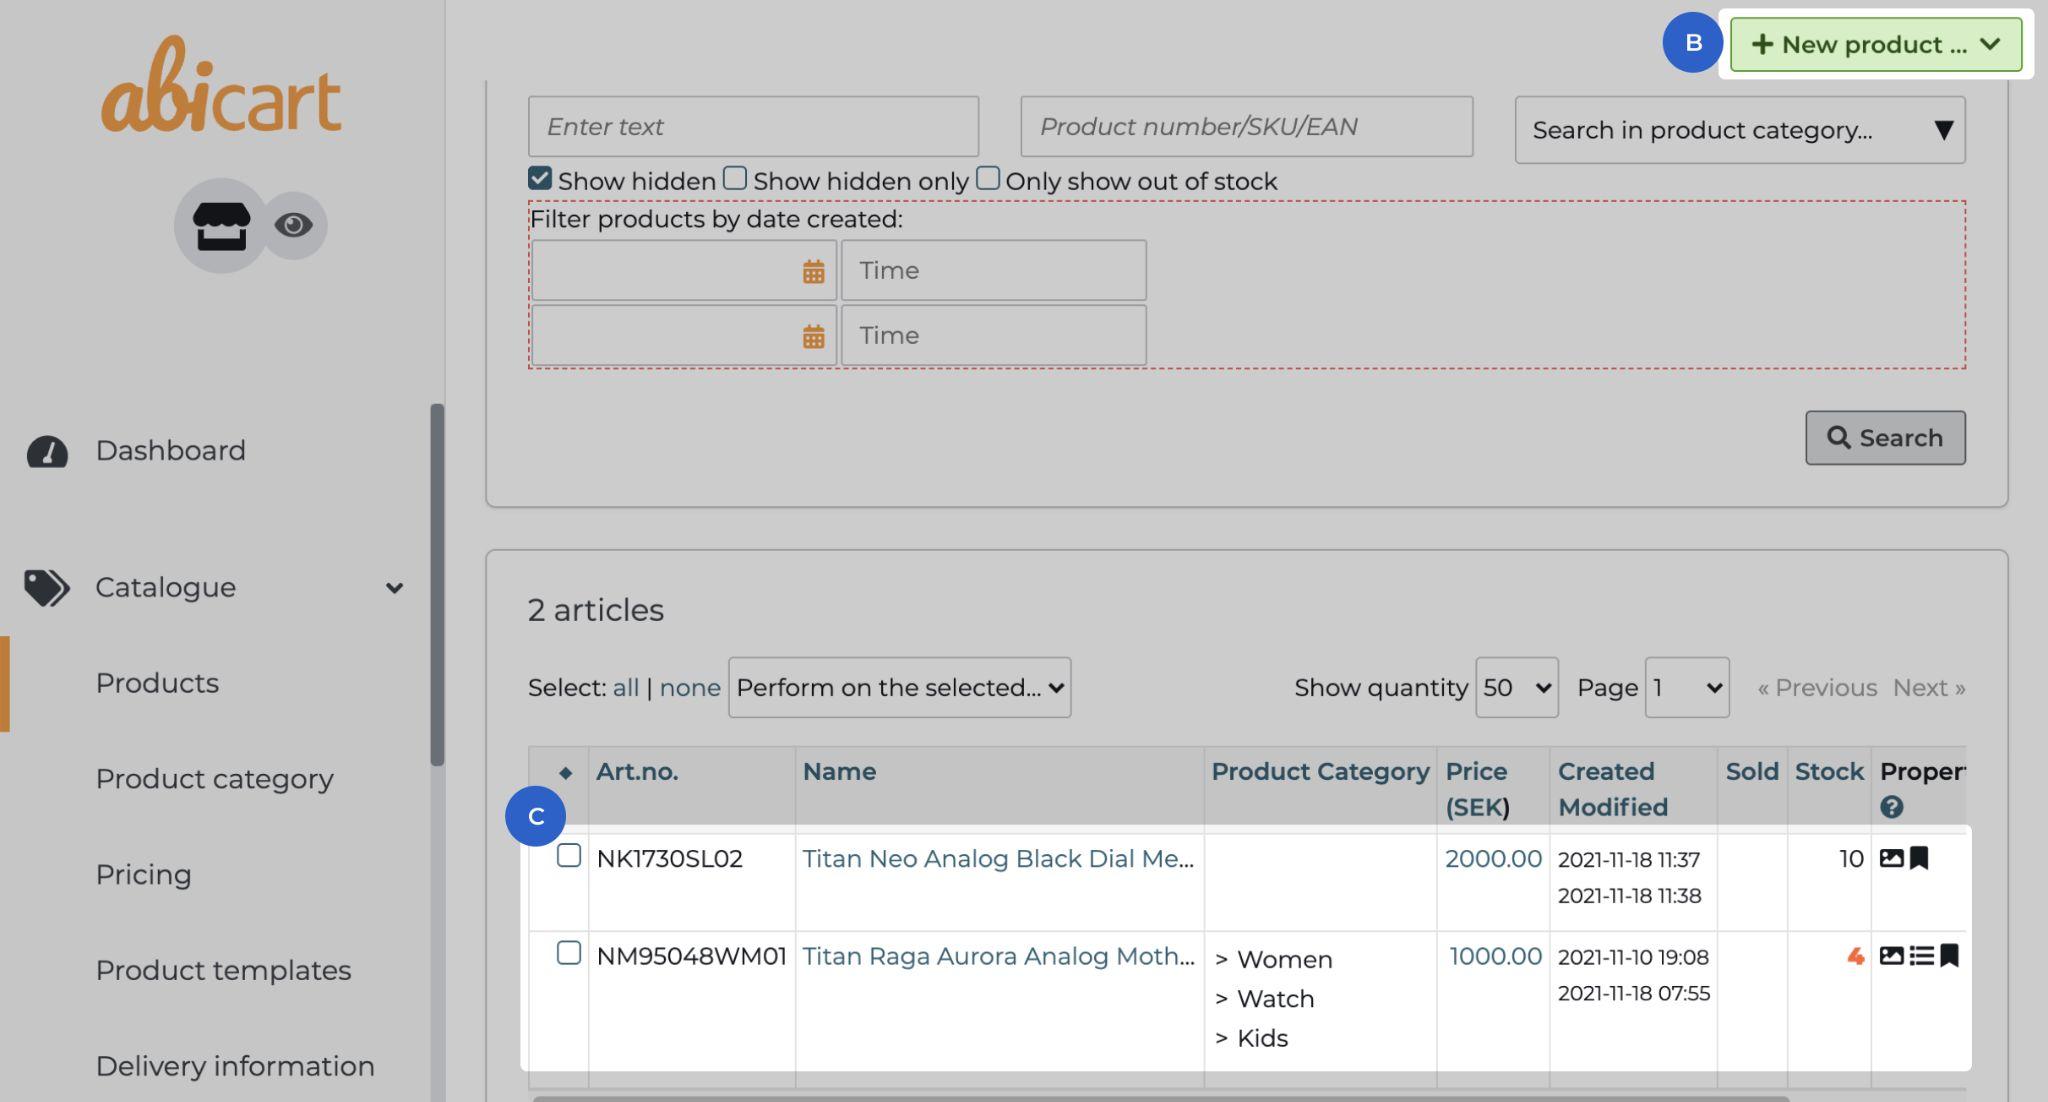Open Titan Raga Aurora Analog product link
Image resolution: width=2048 pixels, height=1102 pixels.
pyautogui.click(x=998, y=956)
